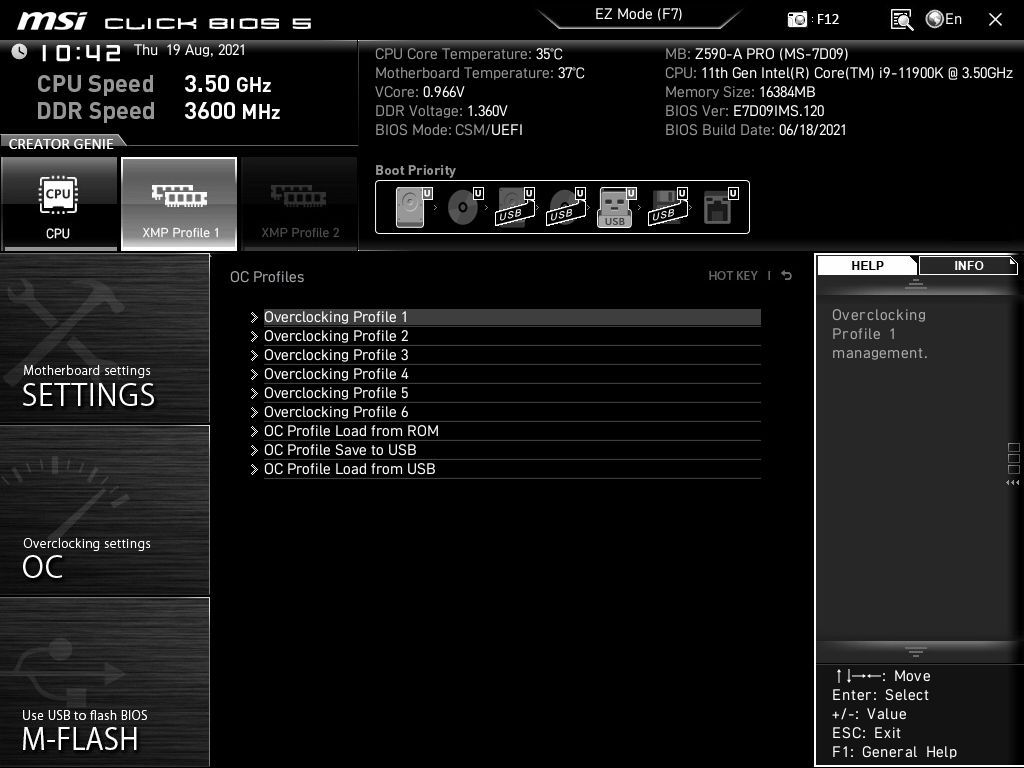Screen dimensions: 1024x768
Task: Select the Overclocking Profile 5 entry
Action: [512, 392]
